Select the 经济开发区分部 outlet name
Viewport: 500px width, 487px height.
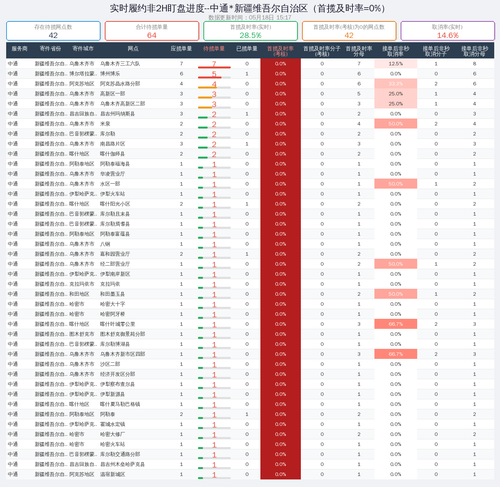tap(117, 374)
